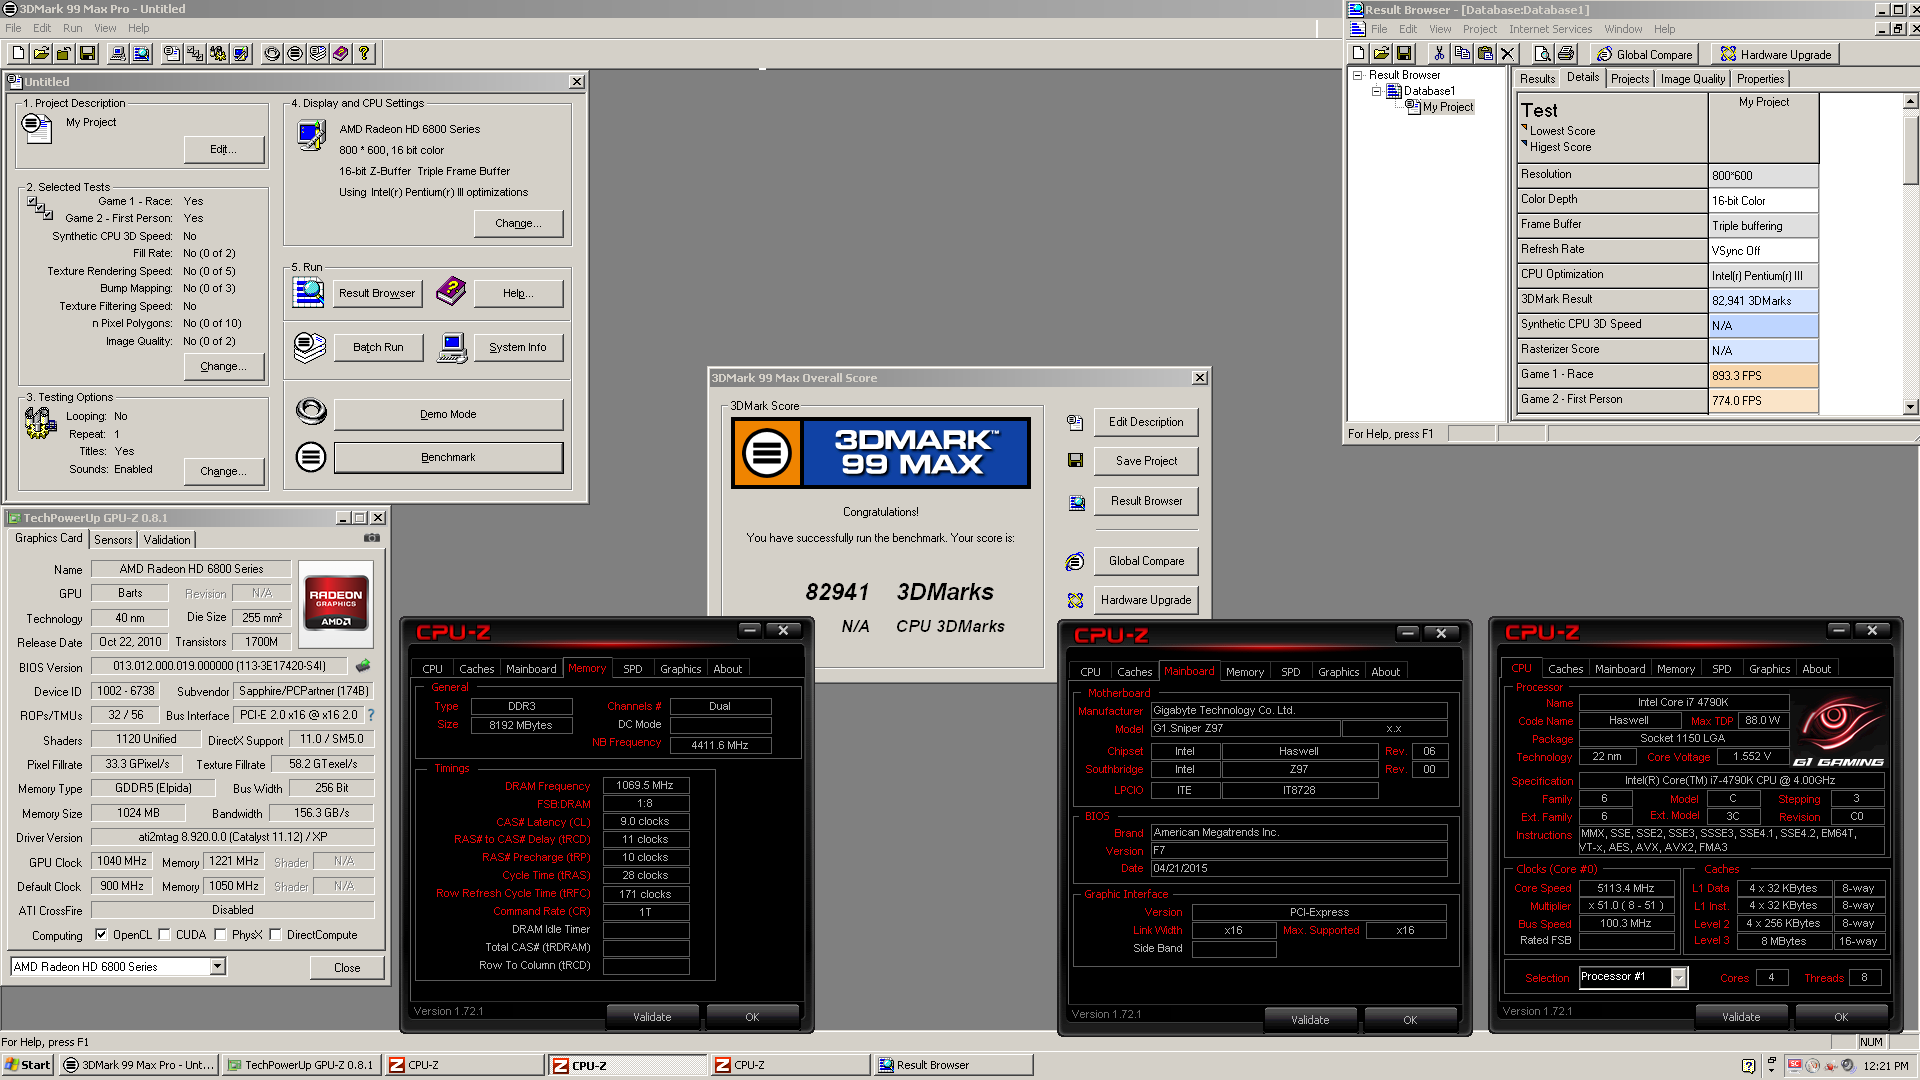Viewport: 1920px width, 1080px height.
Task: Click Hardware Upgrade button in Result Browser toolbar
Action: click(1776, 54)
